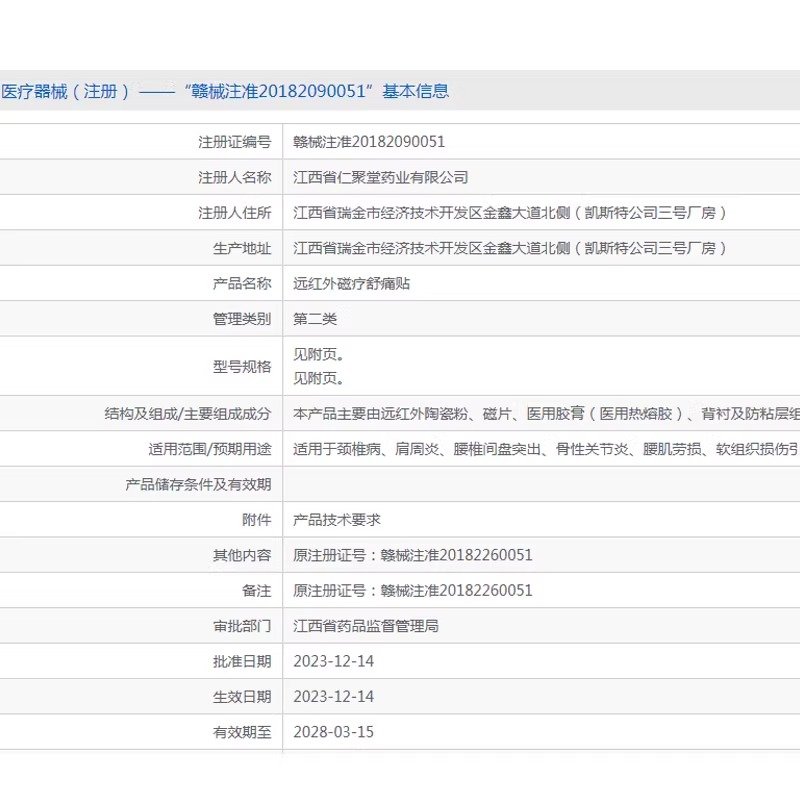Select the 第二类 category value

(315, 319)
